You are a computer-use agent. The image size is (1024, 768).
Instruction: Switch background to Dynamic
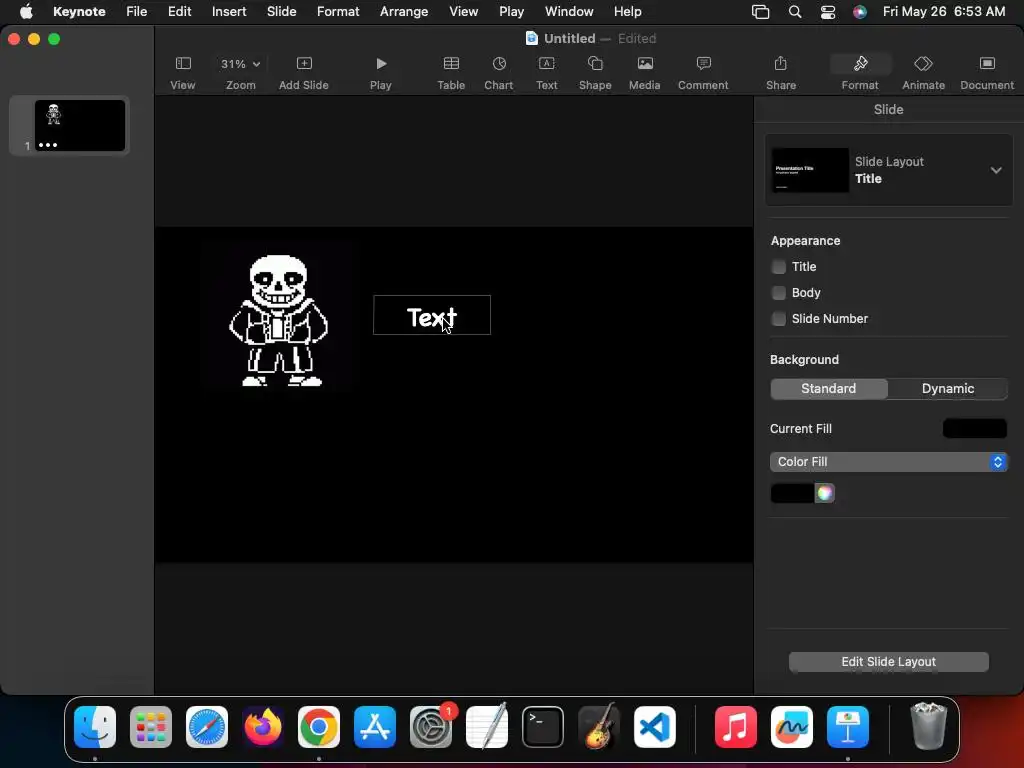click(948, 389)
